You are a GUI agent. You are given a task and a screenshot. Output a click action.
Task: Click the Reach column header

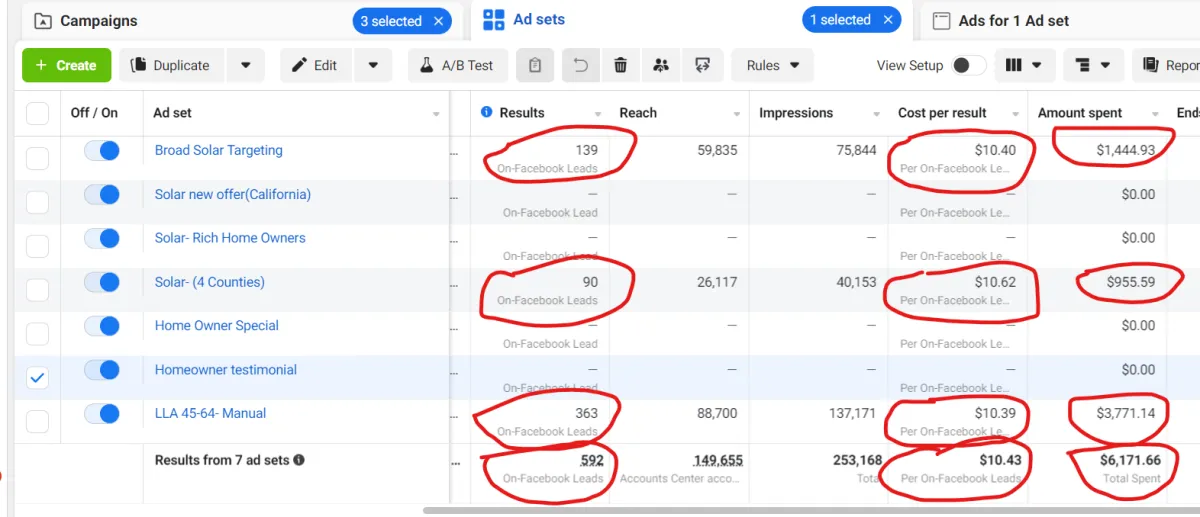pos(638,113)
